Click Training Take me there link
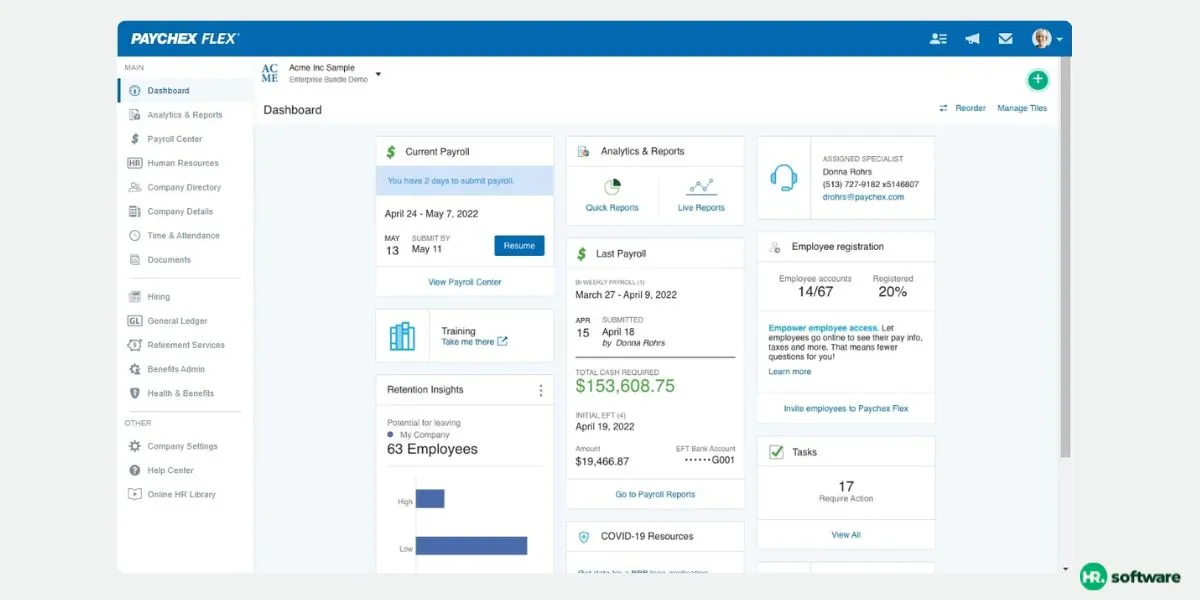The width and height of the screenshot is (1200, 600). (x=474, y=342)
